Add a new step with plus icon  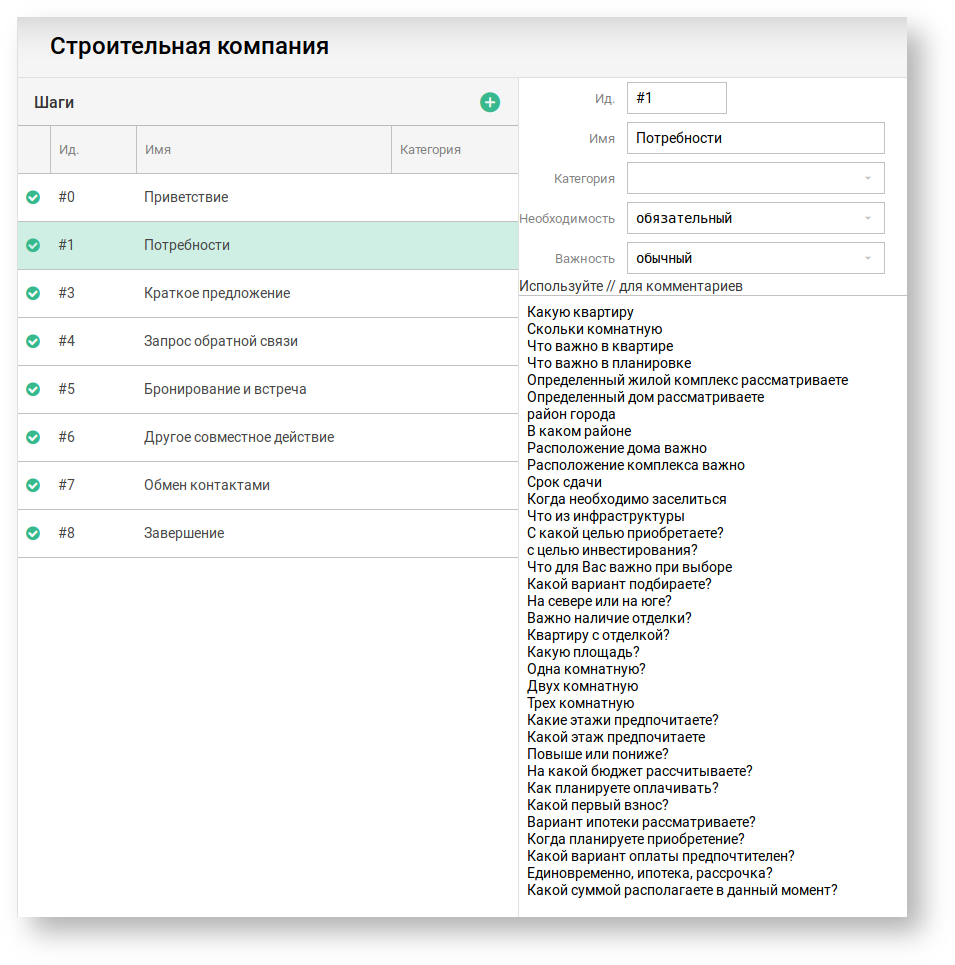click(490, 102)
